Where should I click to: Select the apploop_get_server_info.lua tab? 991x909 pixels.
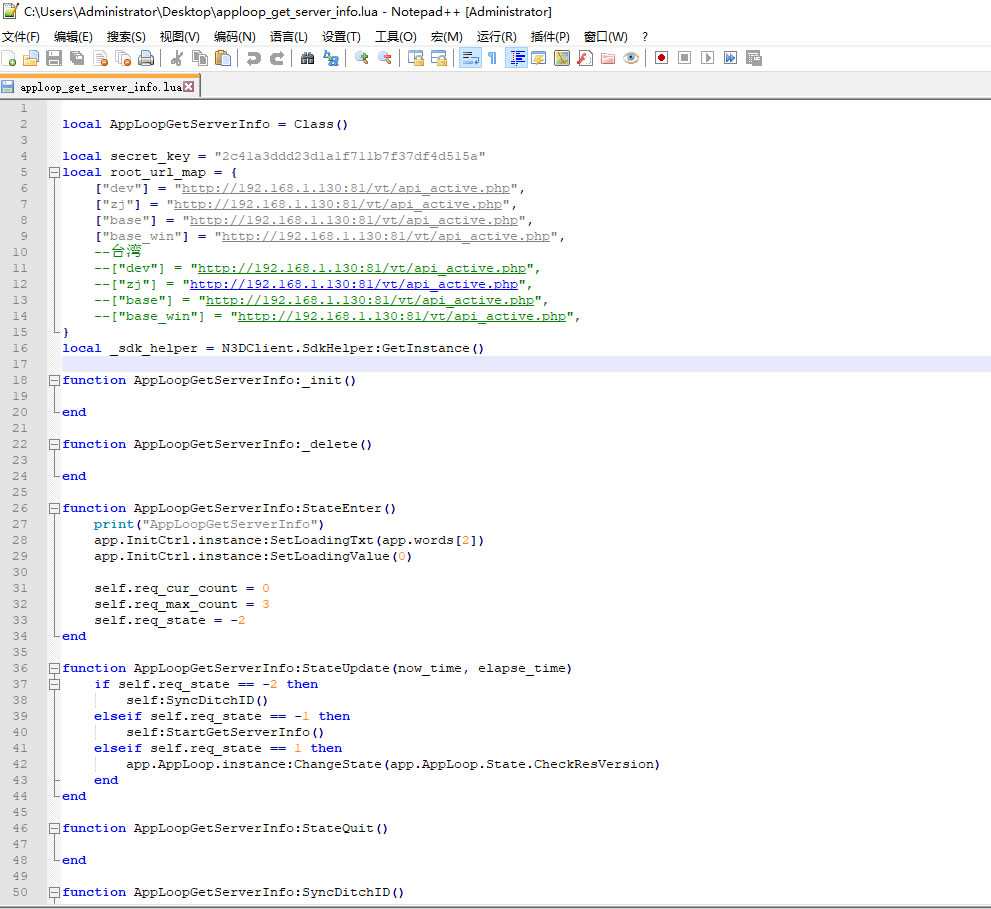point(100,87)
